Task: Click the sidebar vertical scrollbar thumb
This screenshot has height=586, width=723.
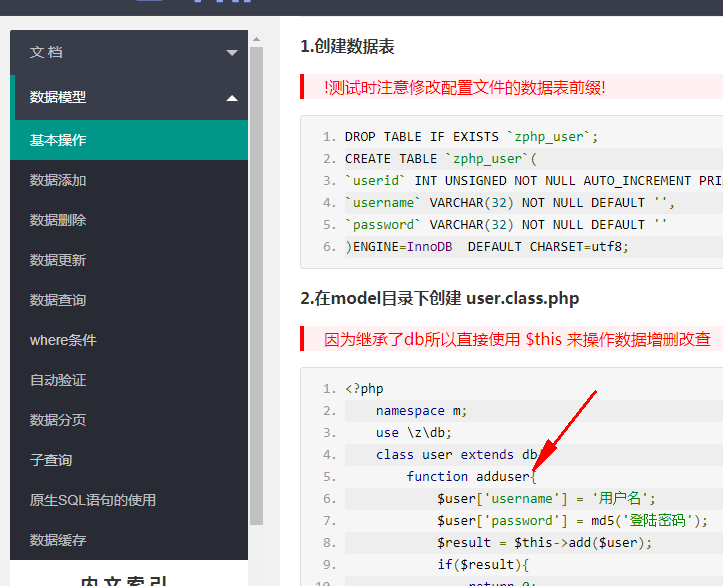Action: coord(256,280)
